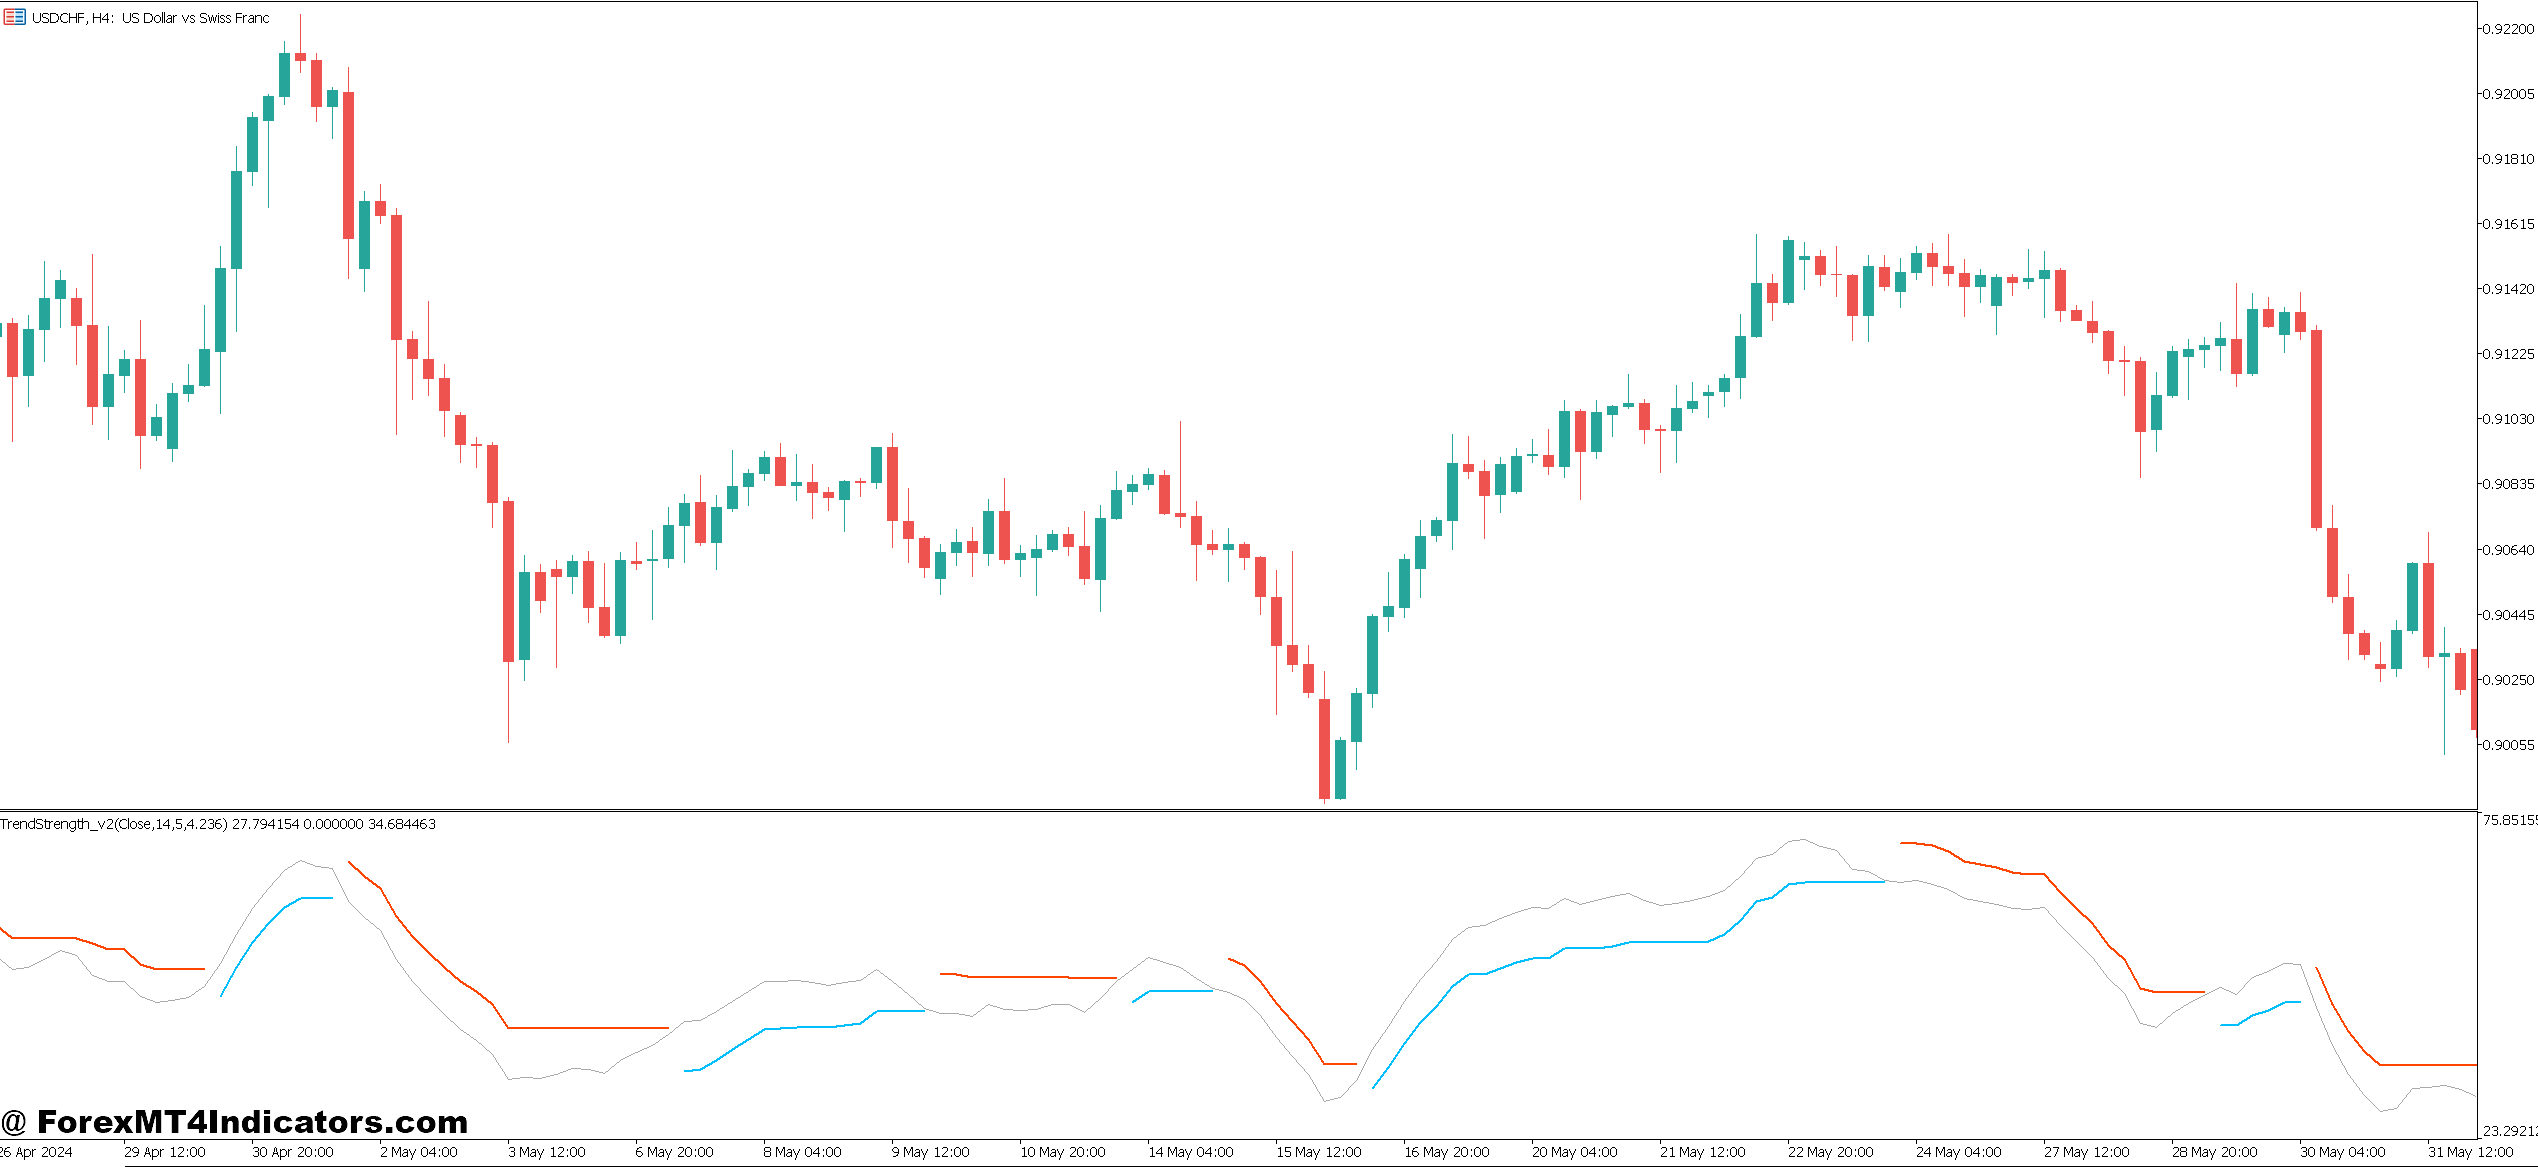Click the 0.91615 price axis label
Screen dimensions: 2538x1167
point(2508,224)
